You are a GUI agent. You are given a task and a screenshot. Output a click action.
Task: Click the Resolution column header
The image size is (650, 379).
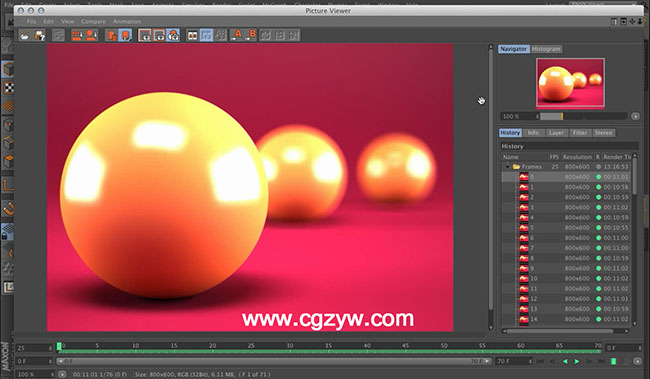pyautogui.click(x=577, y=157)
